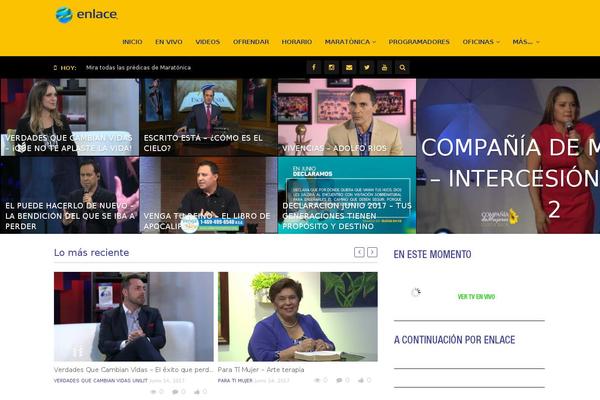Expand the MARATÓNICA dropdown menu
This screenshot has width=600, height=400.
point(350,42)
